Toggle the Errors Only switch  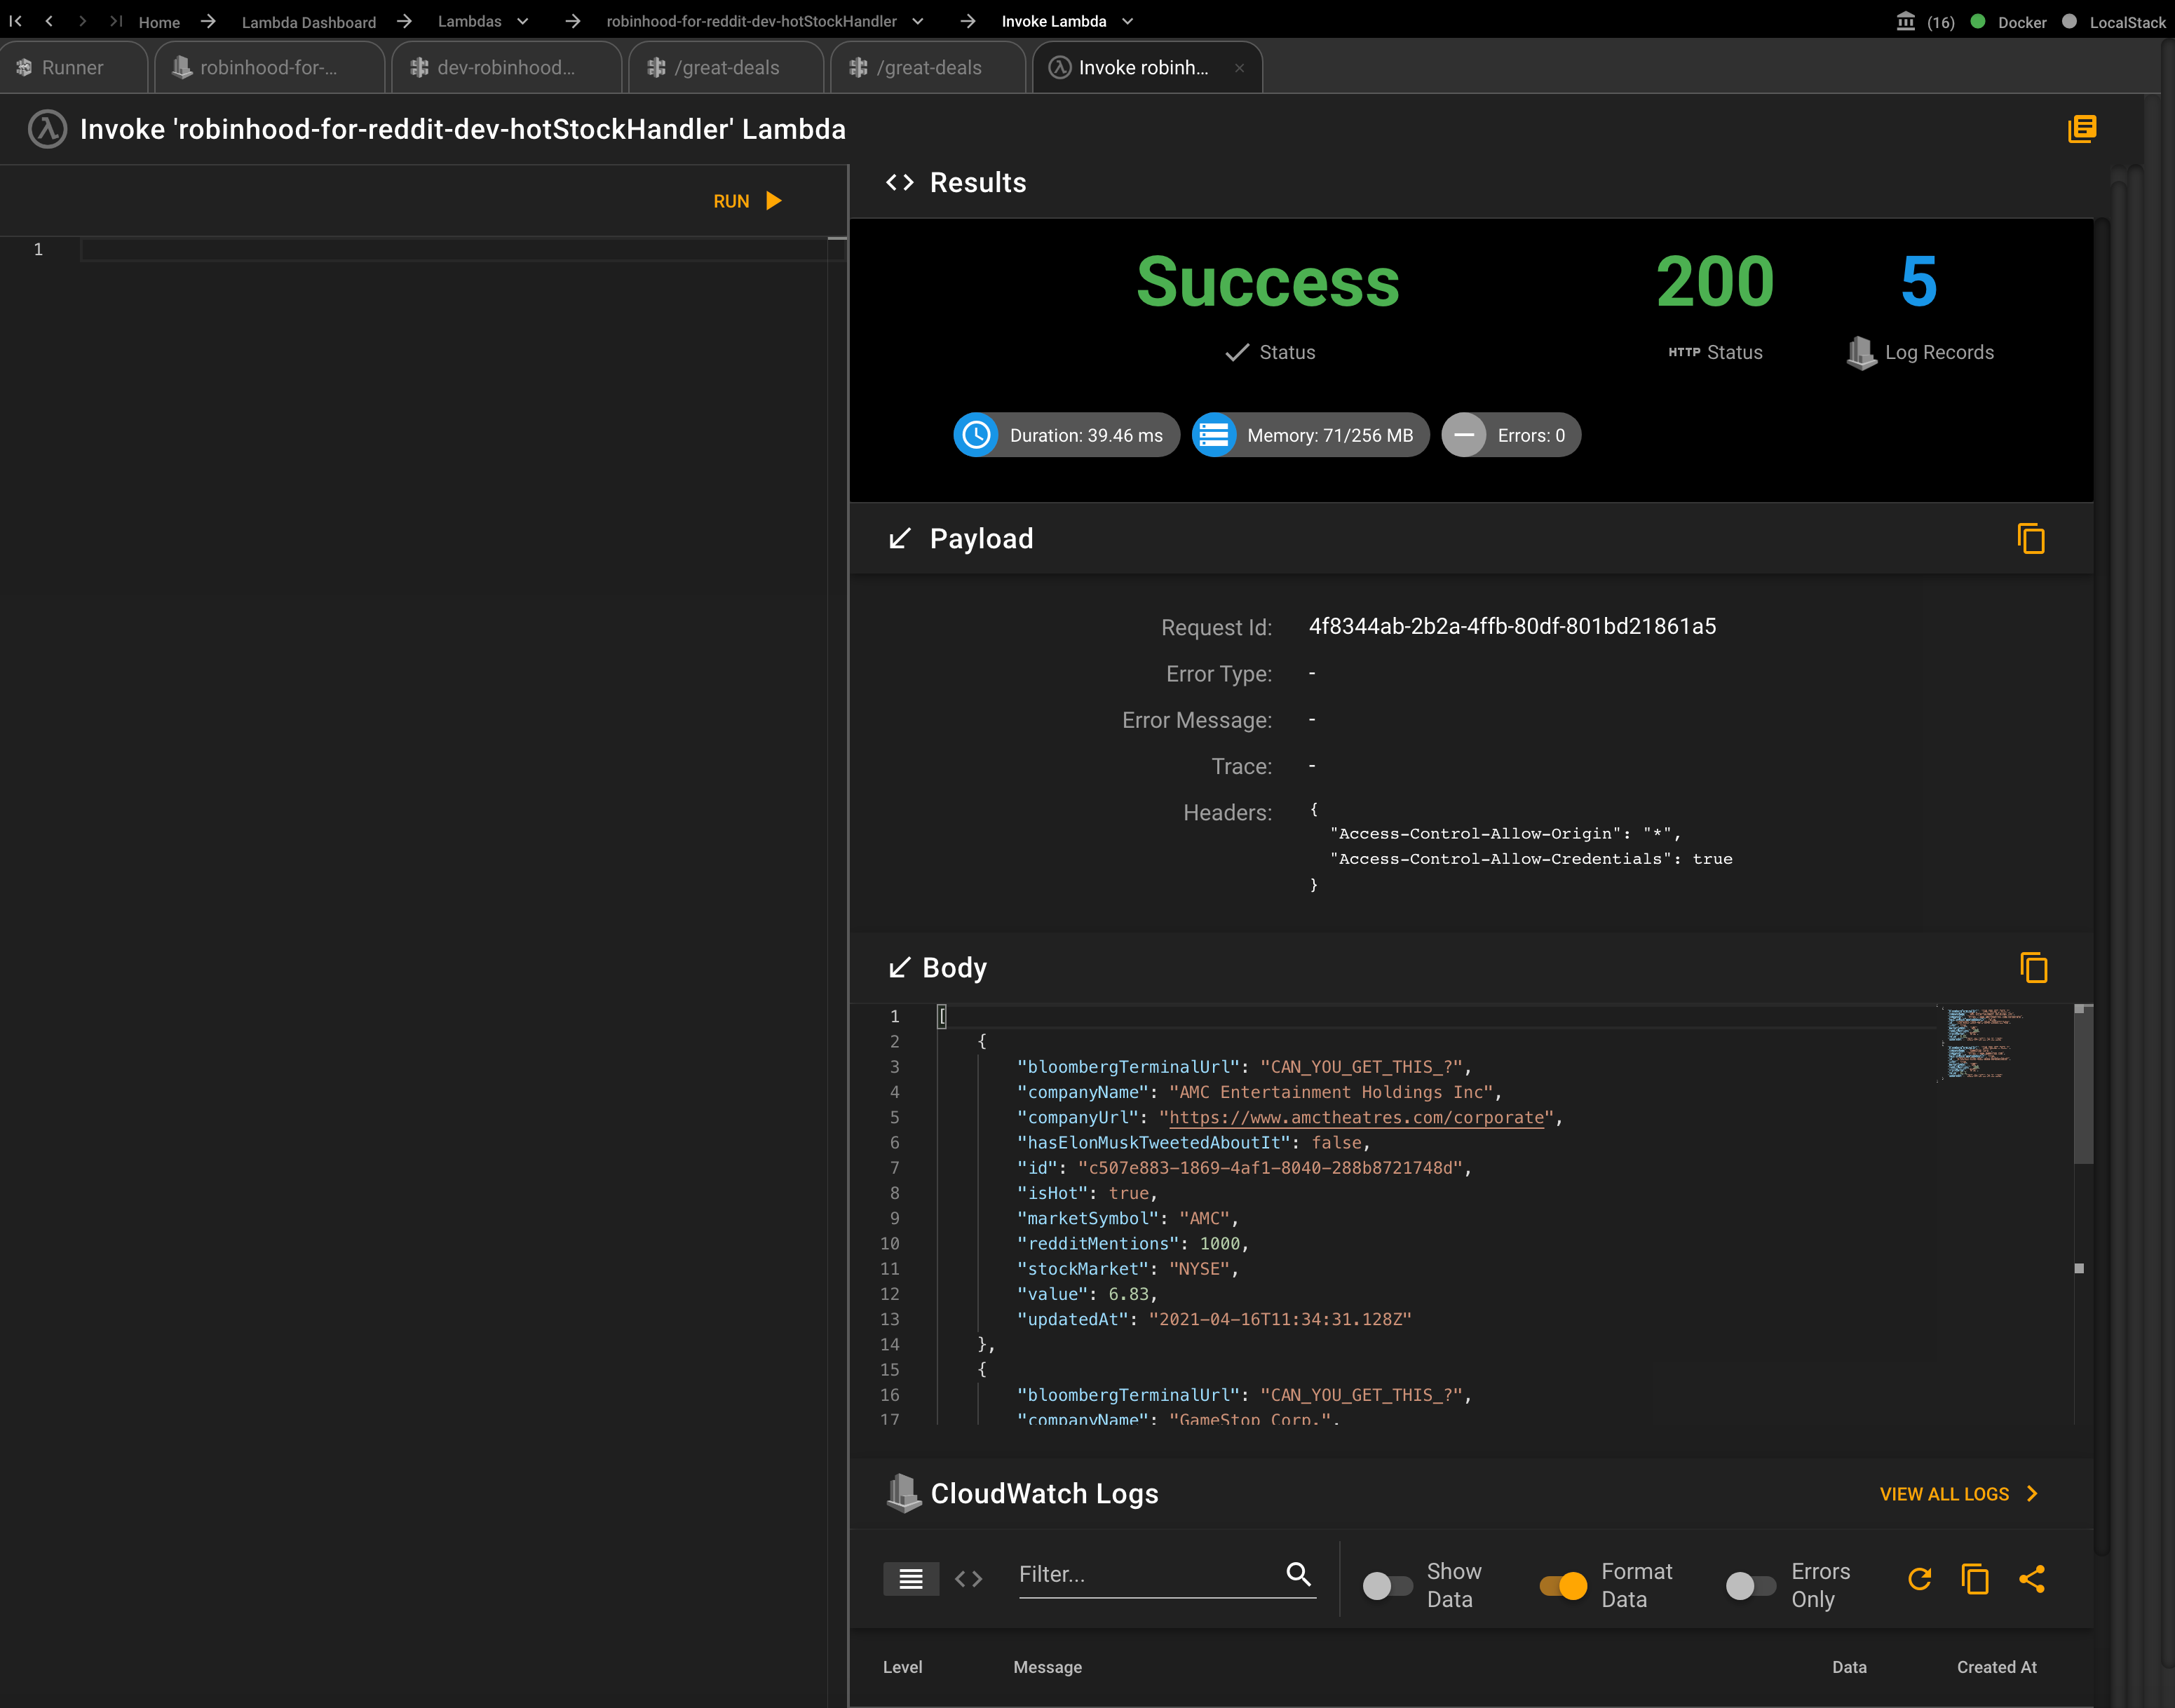[1750, 1585]
